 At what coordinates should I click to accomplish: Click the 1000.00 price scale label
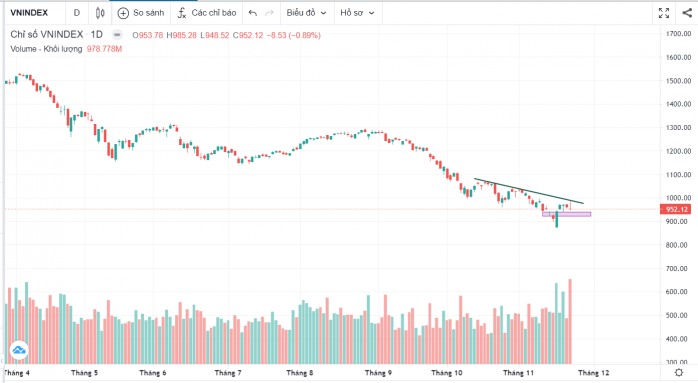coord(679,198)
